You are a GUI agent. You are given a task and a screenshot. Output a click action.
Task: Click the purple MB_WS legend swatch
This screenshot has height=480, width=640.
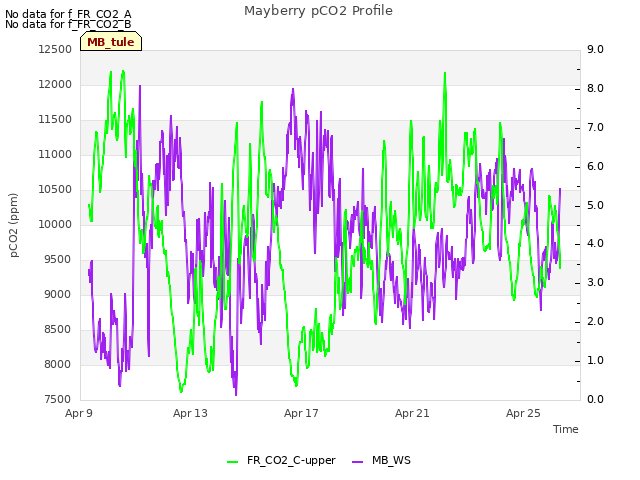coord(358,462)
